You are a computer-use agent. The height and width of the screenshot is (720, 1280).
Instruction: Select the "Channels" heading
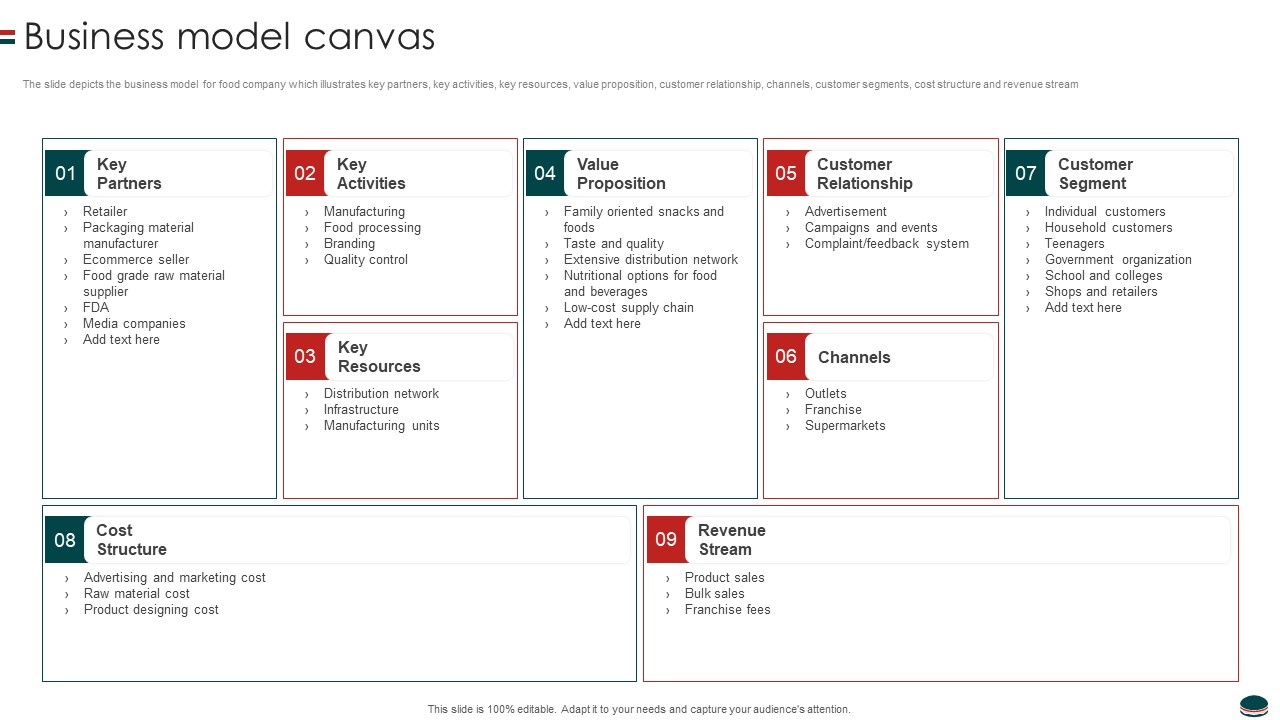point(854,357)
